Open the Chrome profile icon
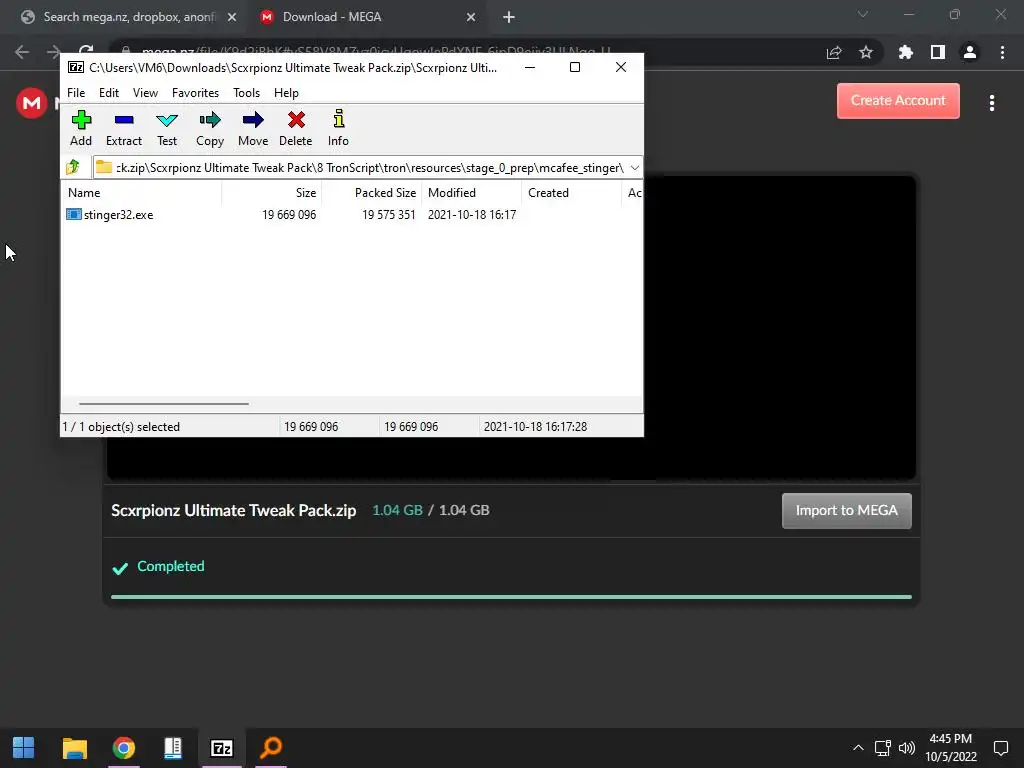Viewport: 1024px width, 768px height. pyautogui.click(x=970, y=52)
